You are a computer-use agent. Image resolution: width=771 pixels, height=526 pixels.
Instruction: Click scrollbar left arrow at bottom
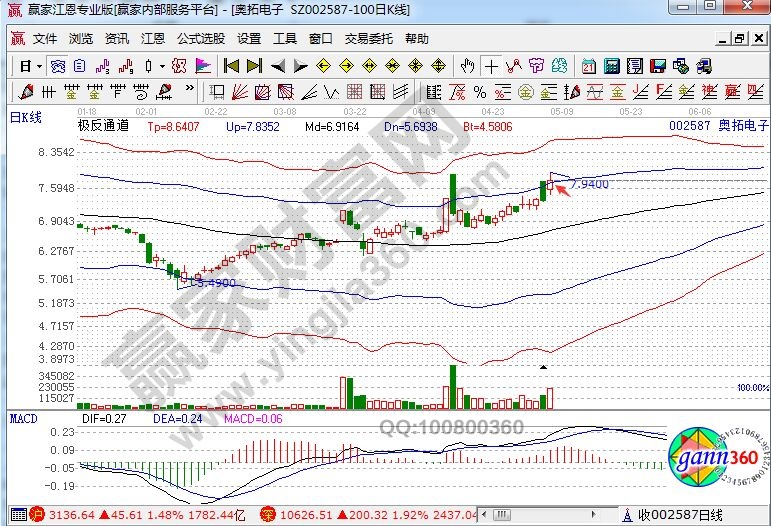(x=485, y=515)
